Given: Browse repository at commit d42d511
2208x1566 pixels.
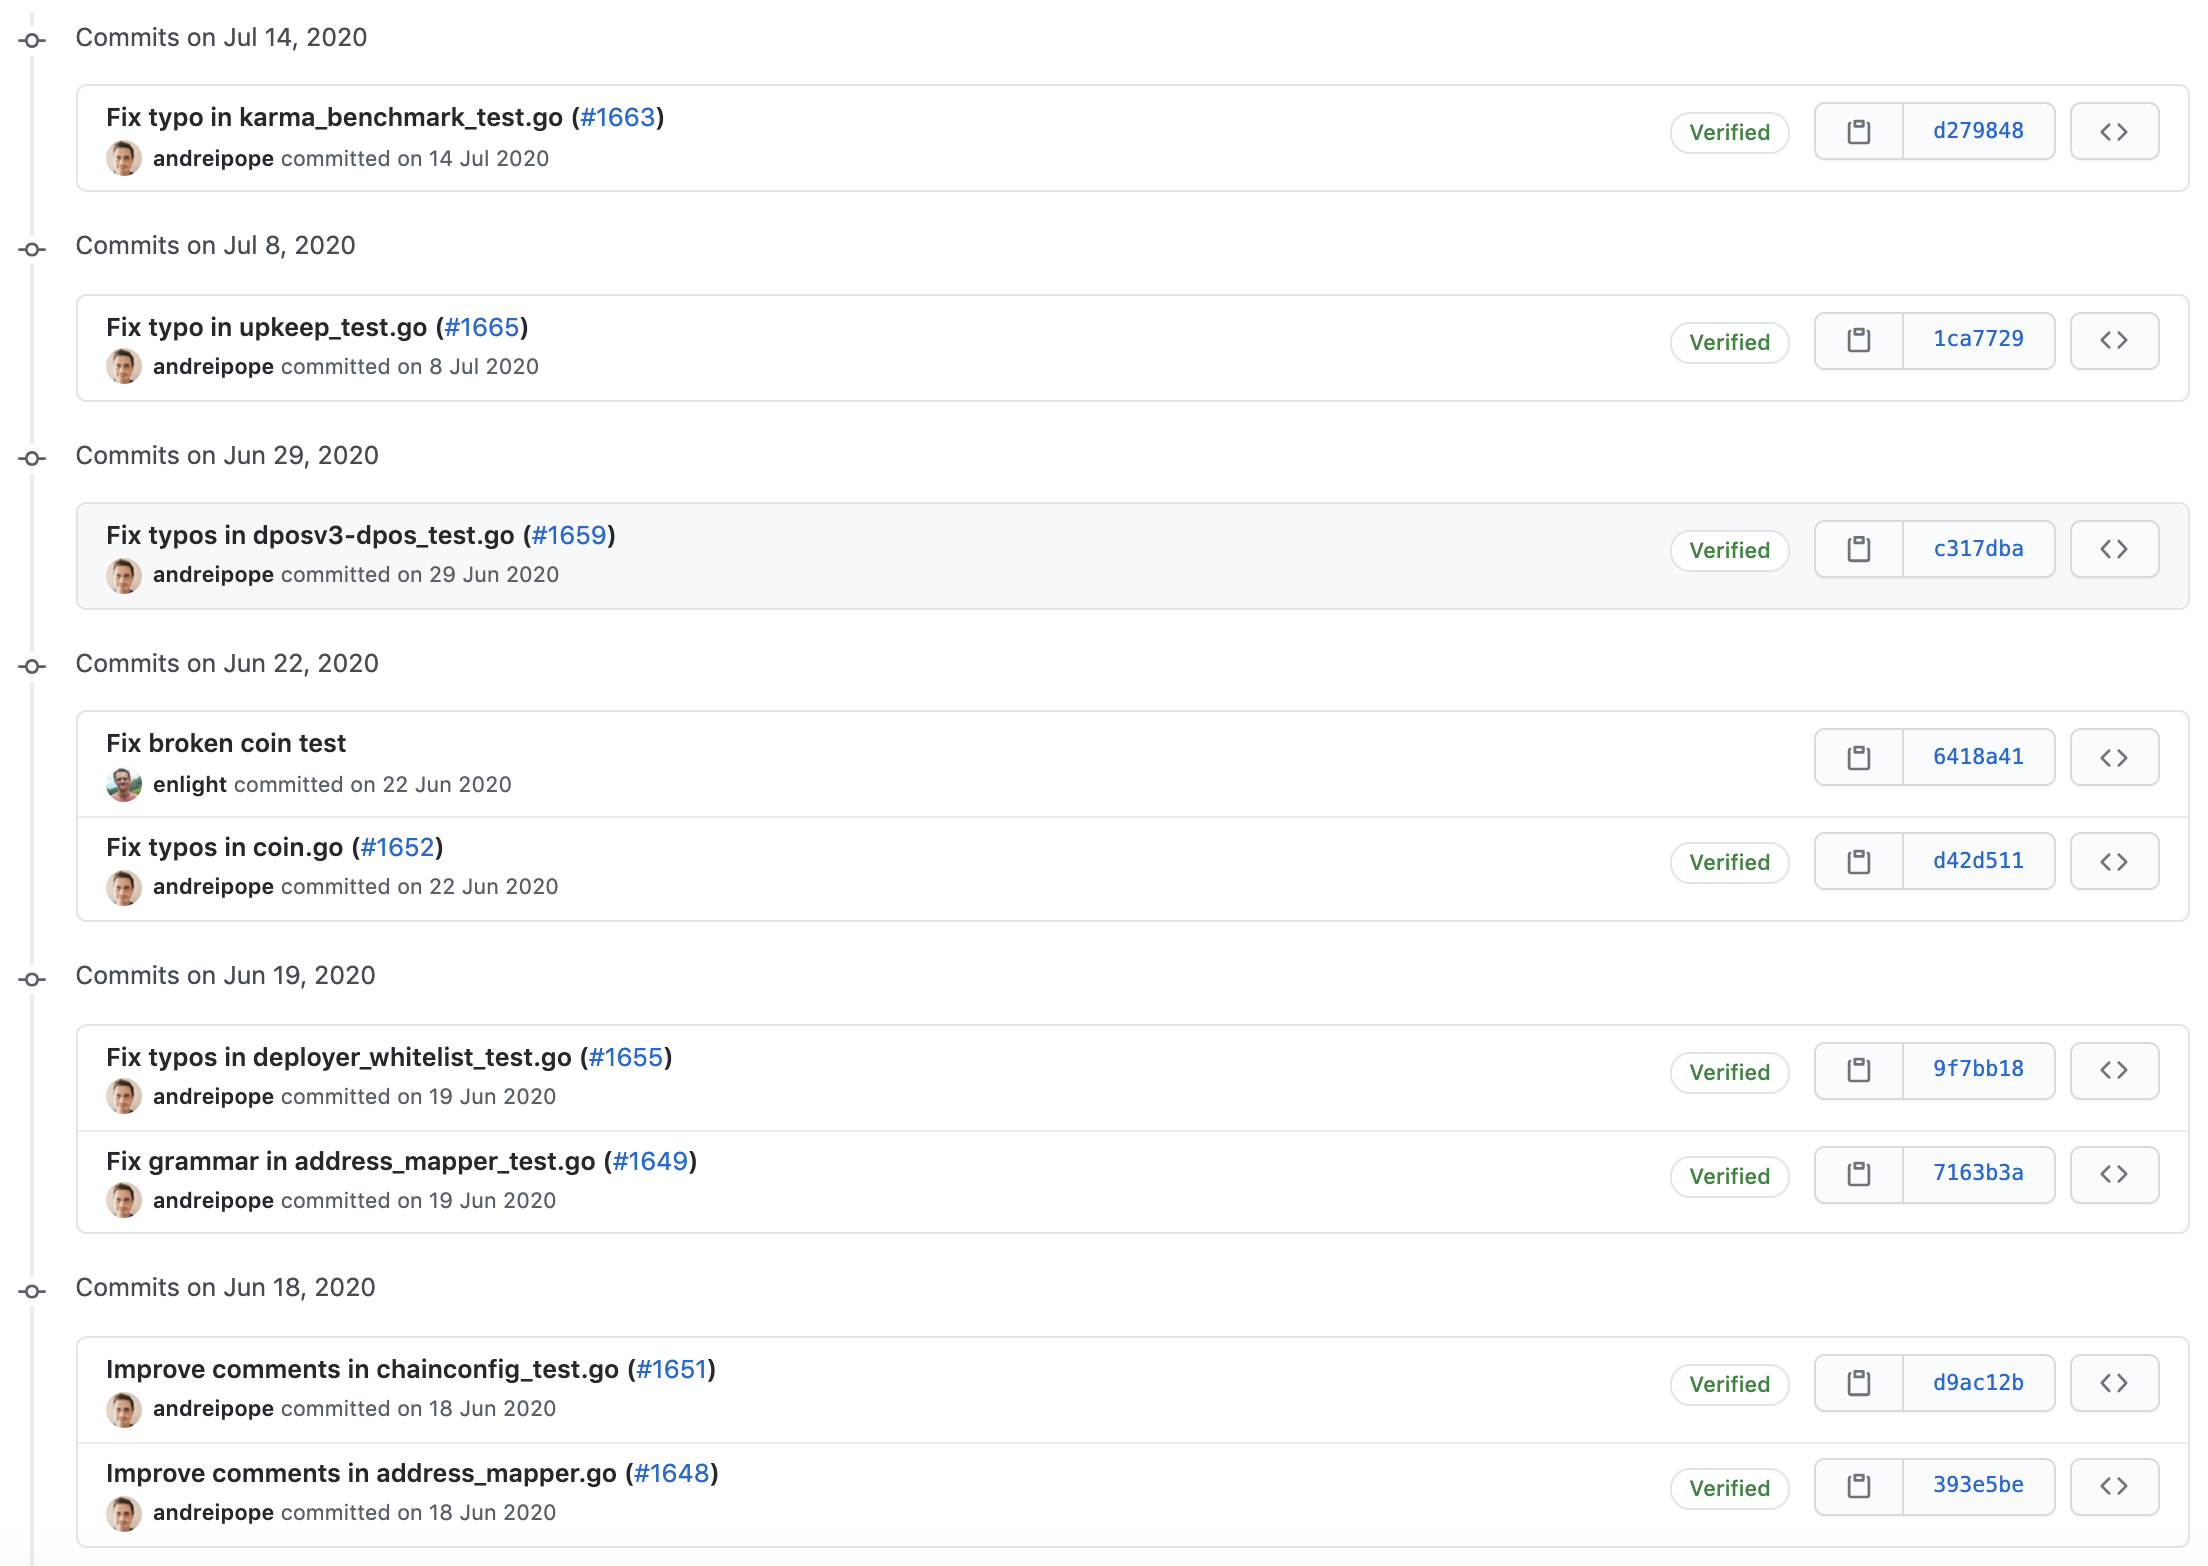Looking at the screenshot, I should pos(2113,861).
